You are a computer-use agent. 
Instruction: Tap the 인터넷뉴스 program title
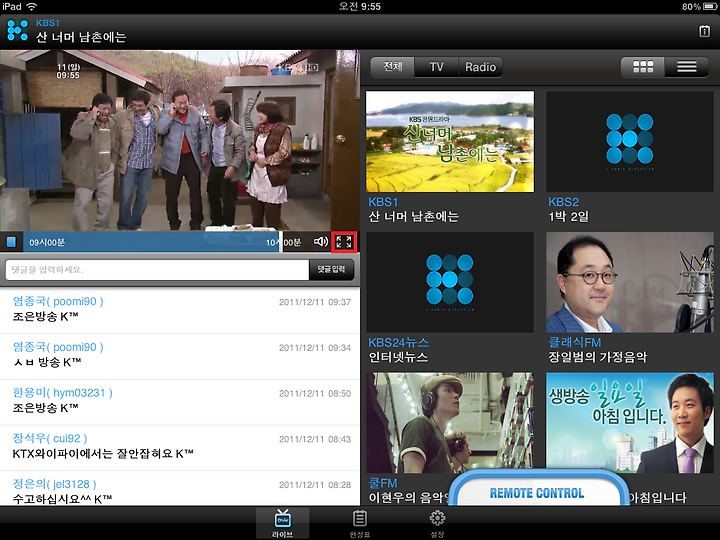pyautogui.click(x=398, y=357)
